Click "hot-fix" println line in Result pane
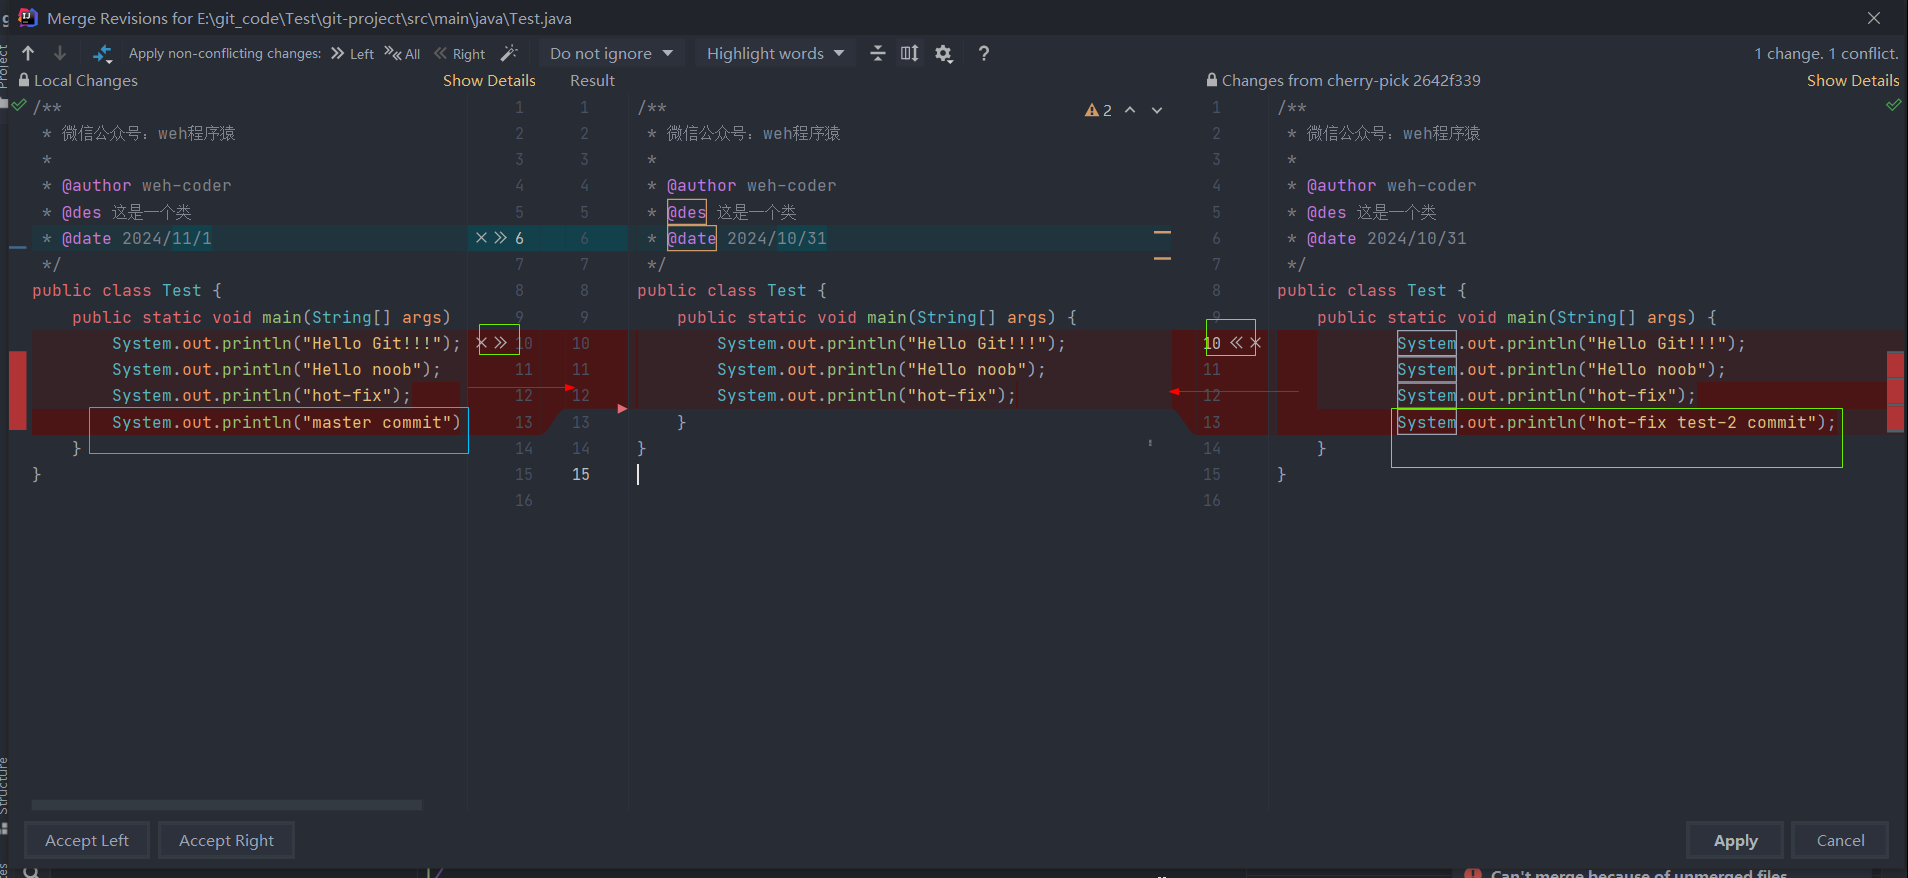Screen dimensions: 1908x878 (x=866, y=395)
